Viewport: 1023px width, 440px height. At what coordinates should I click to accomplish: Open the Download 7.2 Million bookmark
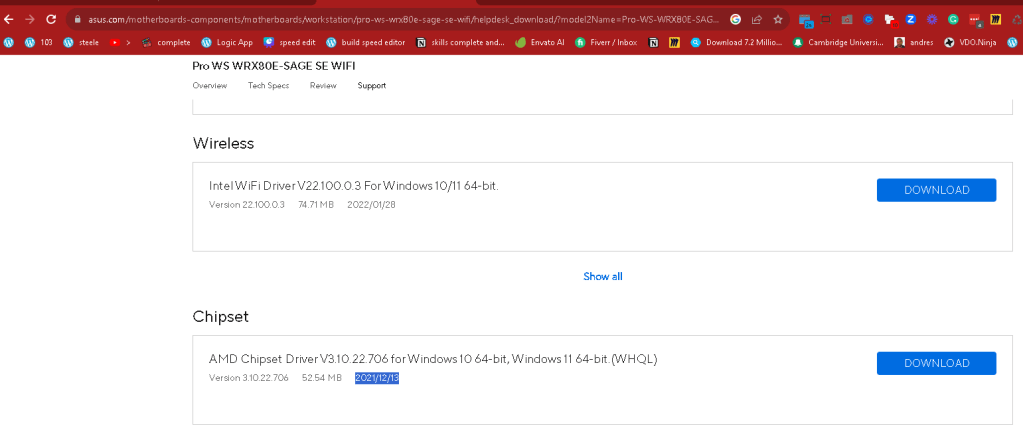(737, 42)
